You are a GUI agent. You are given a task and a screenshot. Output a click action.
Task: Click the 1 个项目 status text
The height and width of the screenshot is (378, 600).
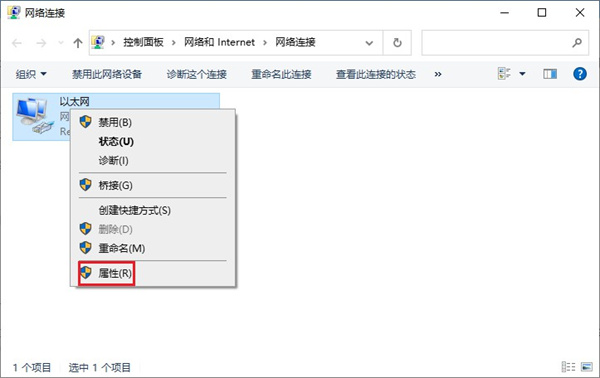32,368
